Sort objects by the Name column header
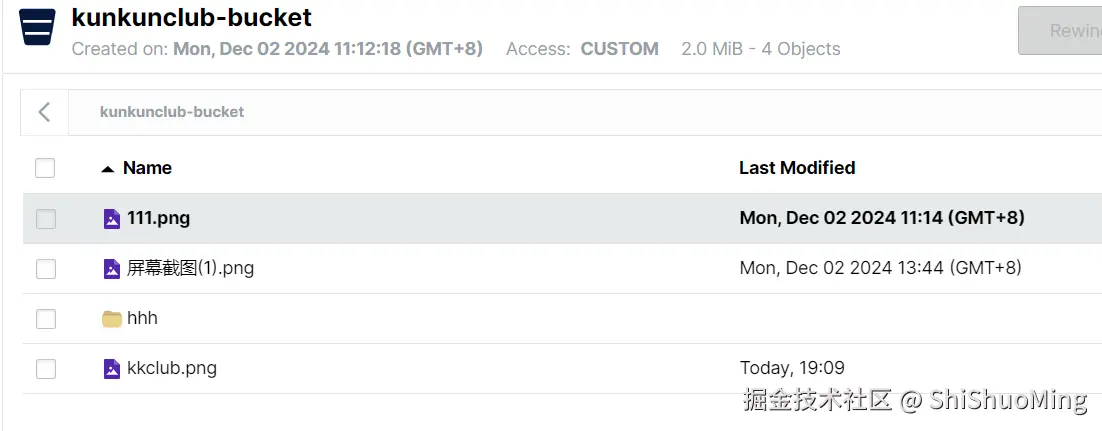This screenshot has height=431, width=1102. 147,168
